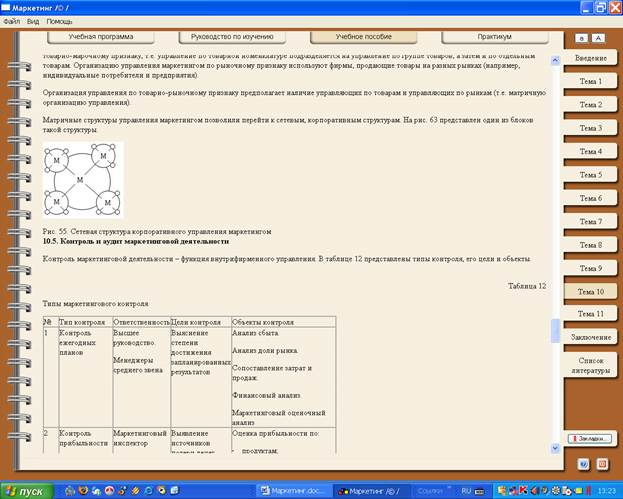
Task: Go to Введение section
Action: click(x=591, y=58)
